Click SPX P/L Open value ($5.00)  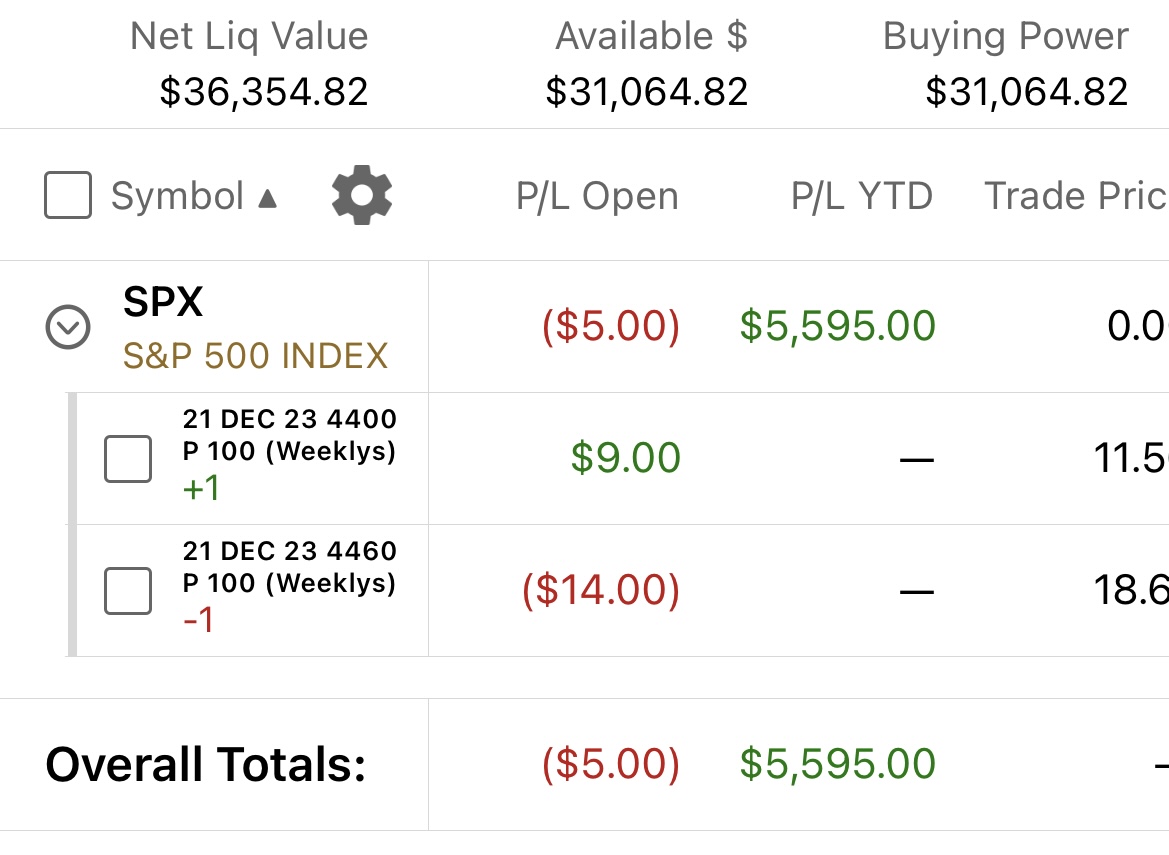point(611,326)
